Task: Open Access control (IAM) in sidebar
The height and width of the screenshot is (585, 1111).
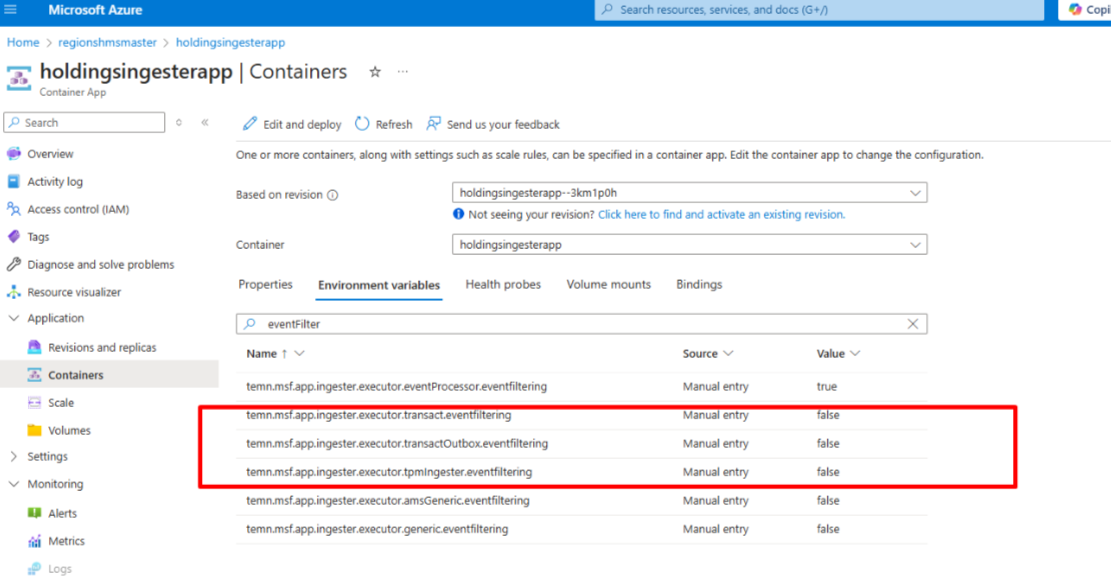Action: pyautogui.click(x=78, y=209)
